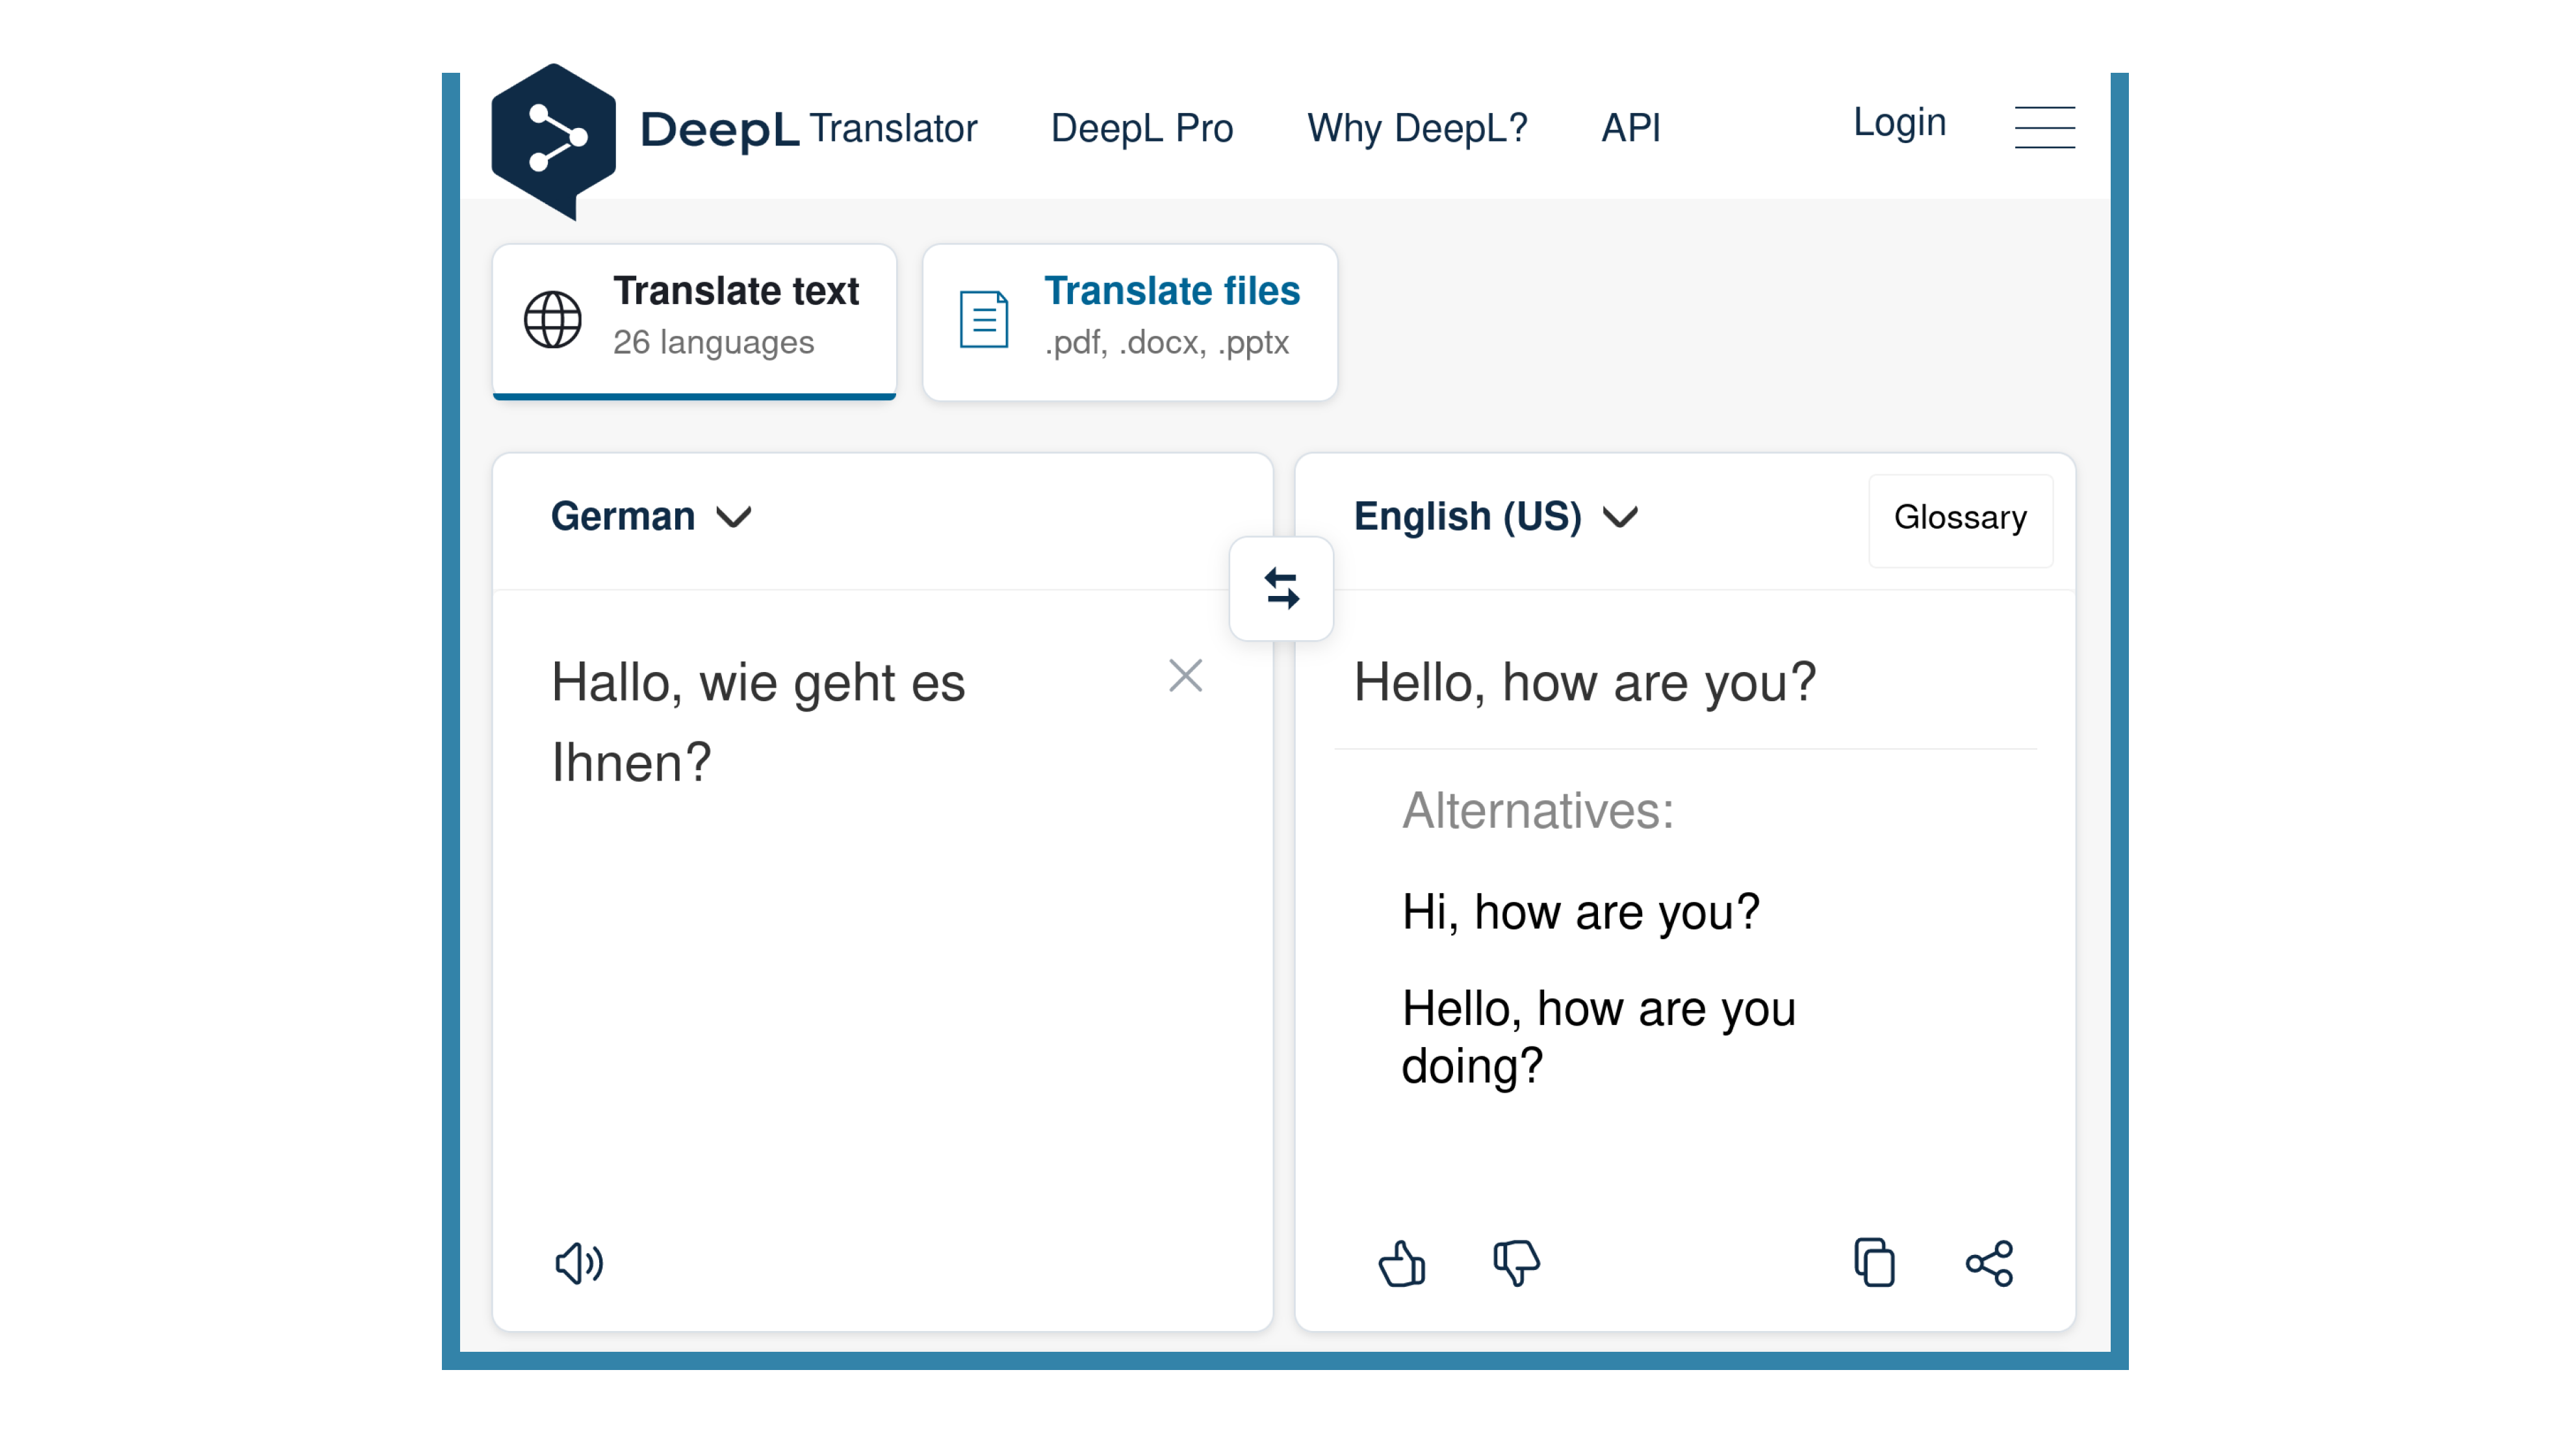The image size is (2576, 1435).
Task: Expand the German source language dropdown
Action: [651, 517]
